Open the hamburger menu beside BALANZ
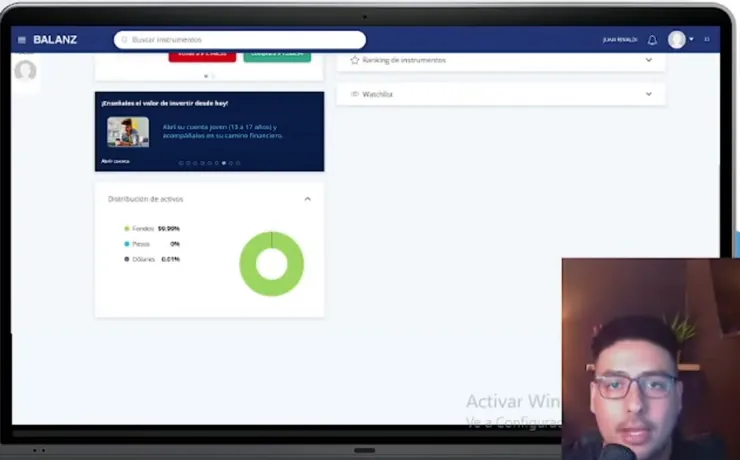This screenshot has height=460, width=740. [22, 40]
